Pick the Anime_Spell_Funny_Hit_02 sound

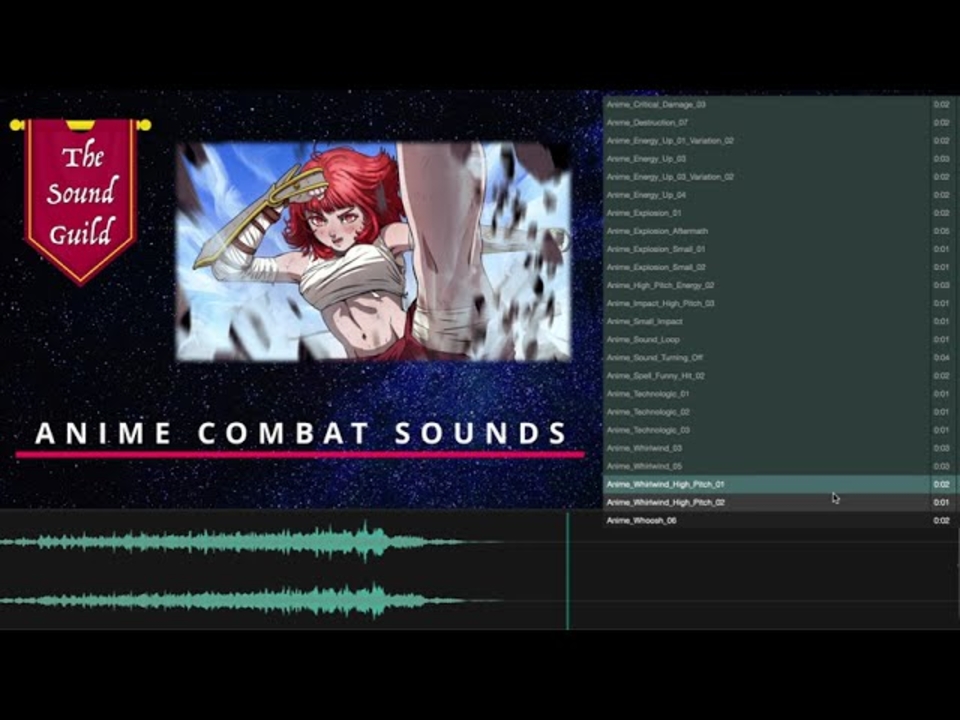(x=700, y=375)
